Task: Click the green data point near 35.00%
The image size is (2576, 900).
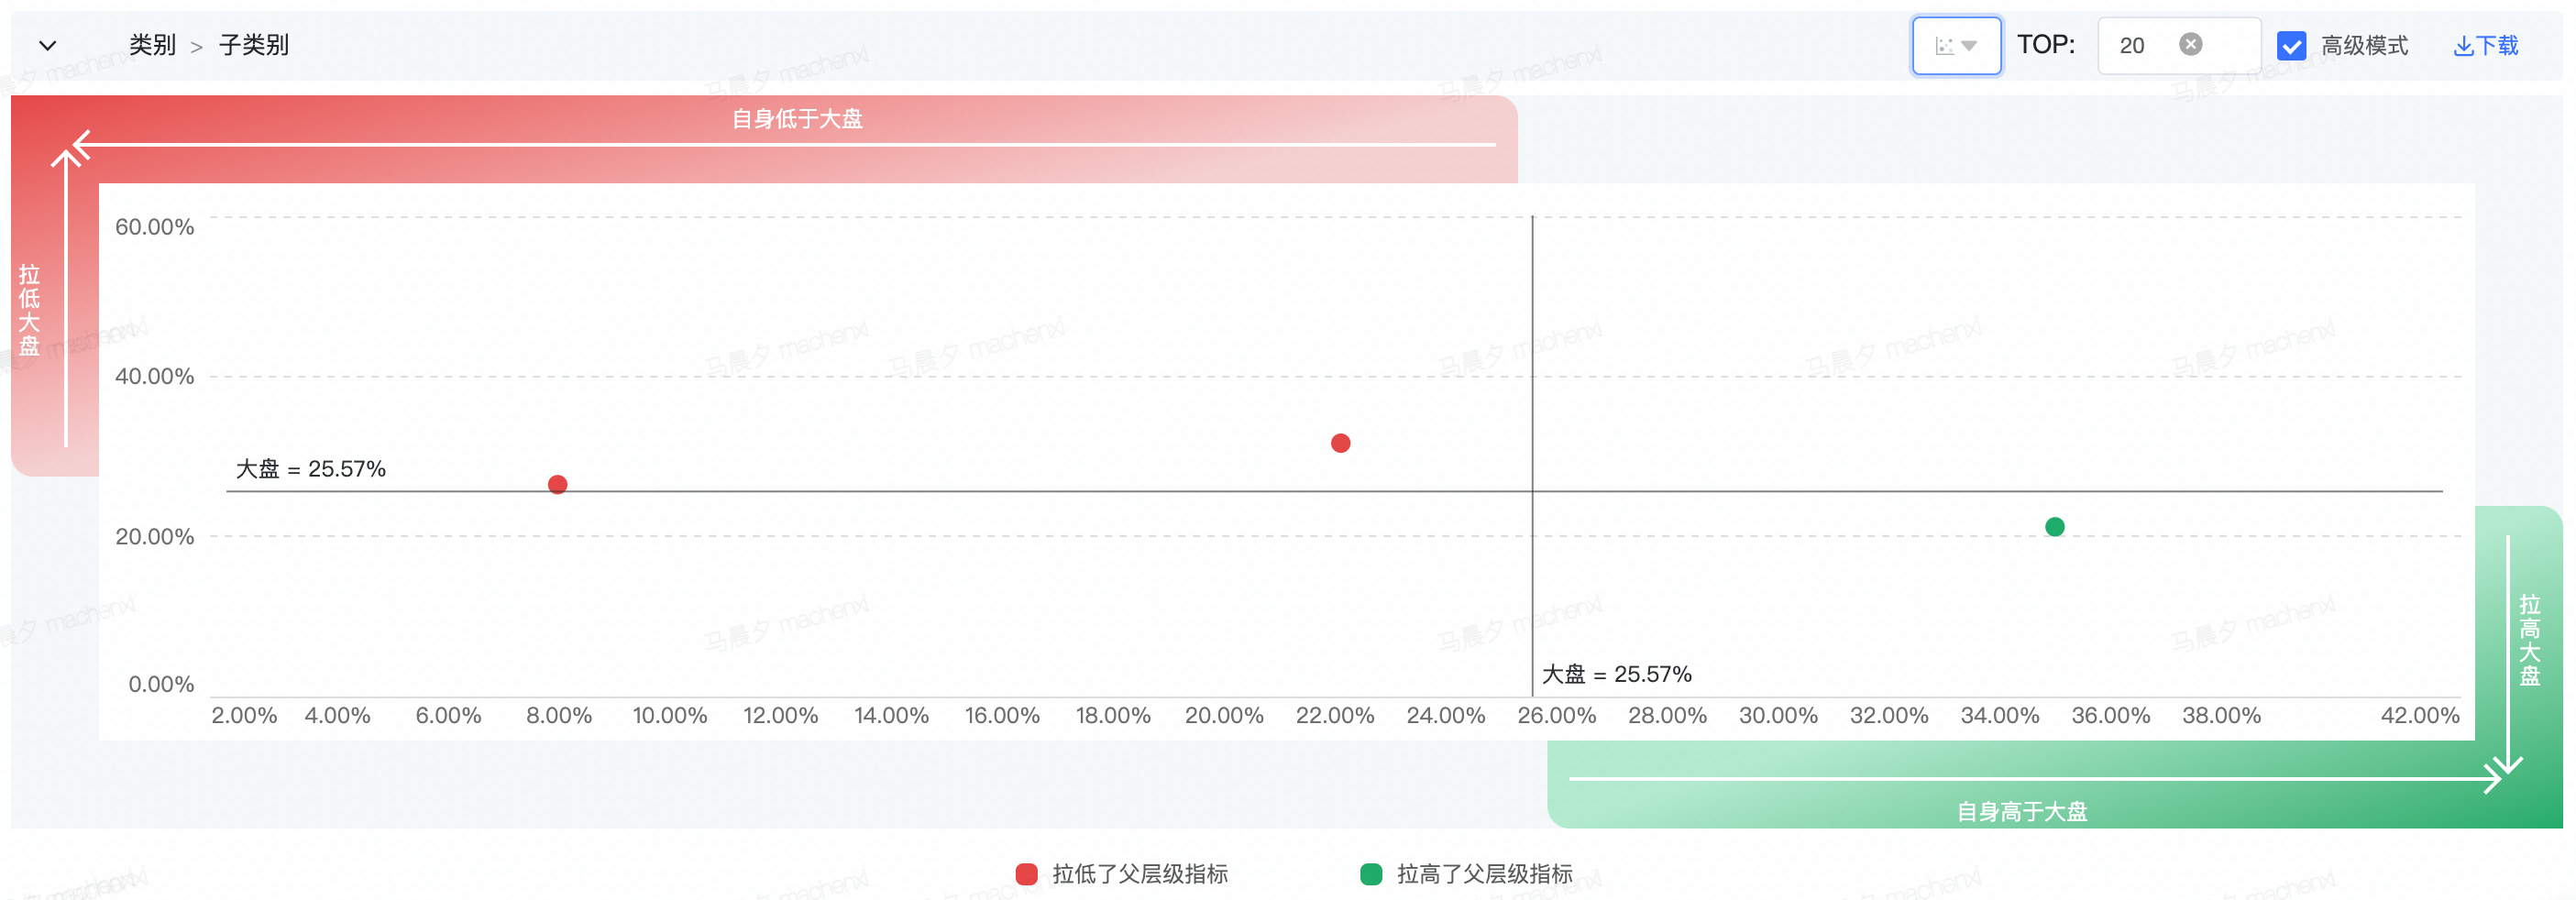Action: pos(2055,527)
